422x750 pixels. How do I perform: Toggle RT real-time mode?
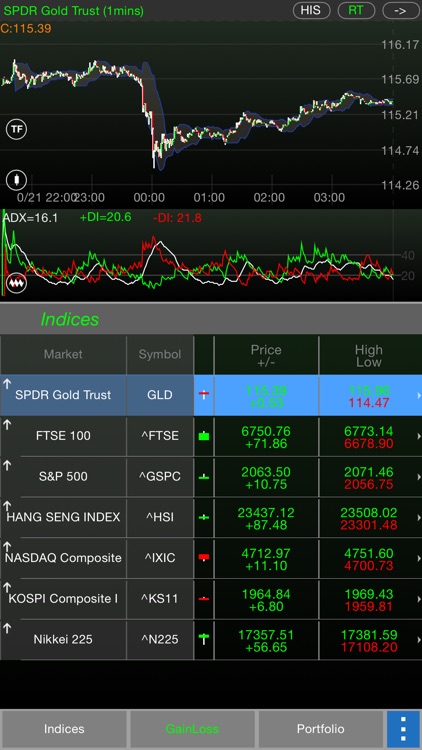tap(356, 10)
